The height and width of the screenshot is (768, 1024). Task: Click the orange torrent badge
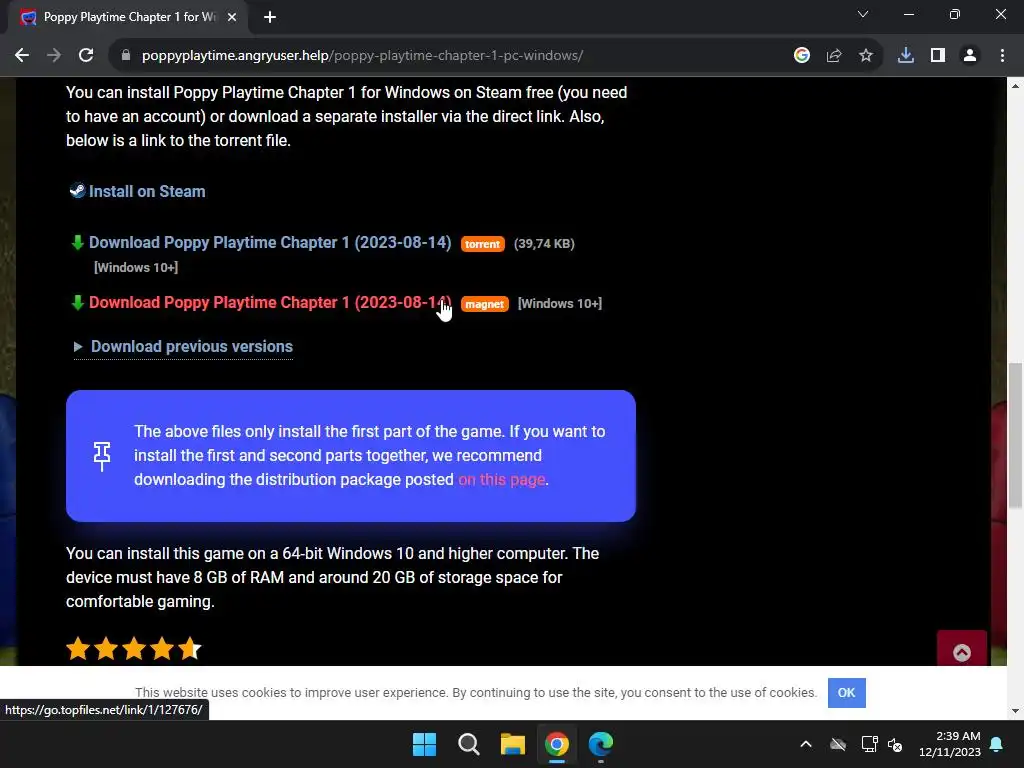pos(483,244)
